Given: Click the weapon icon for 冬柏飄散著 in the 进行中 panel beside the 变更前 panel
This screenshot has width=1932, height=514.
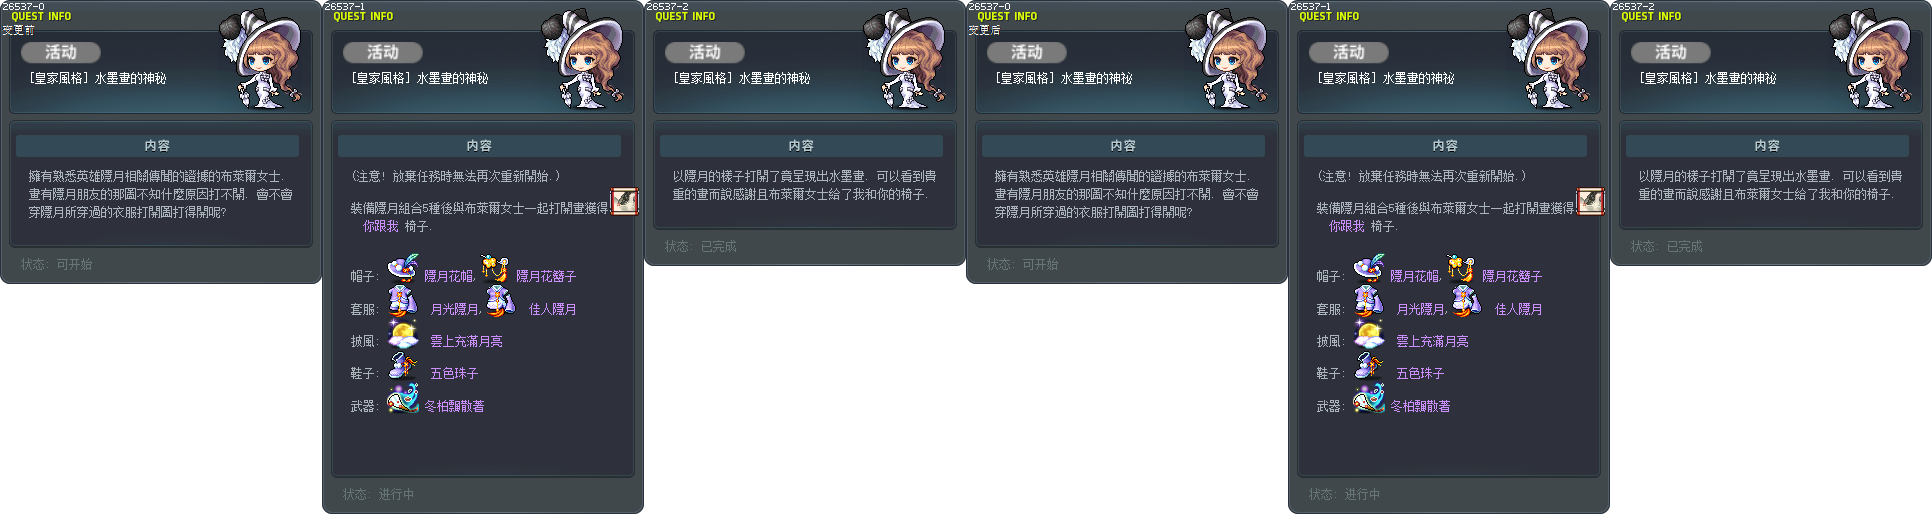Looking at the screenshot, I should point(403,399).
